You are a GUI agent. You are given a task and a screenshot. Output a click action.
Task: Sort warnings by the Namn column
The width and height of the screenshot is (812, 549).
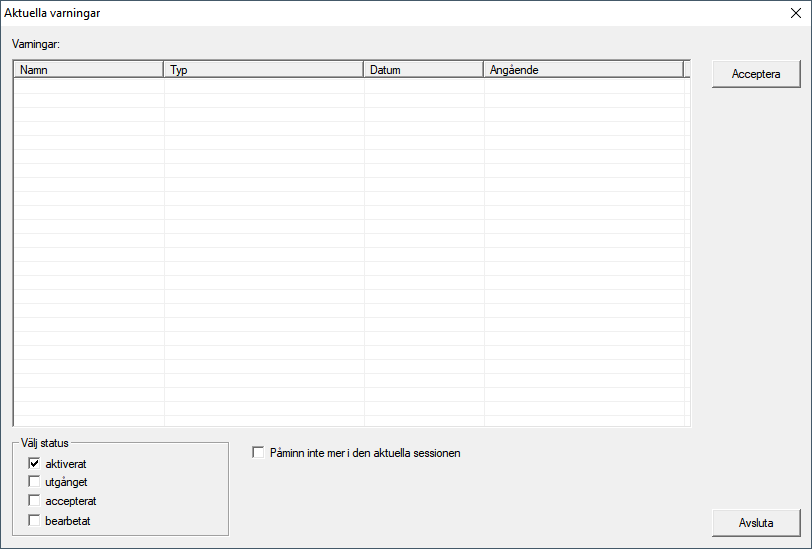click(x=88, y=70)
